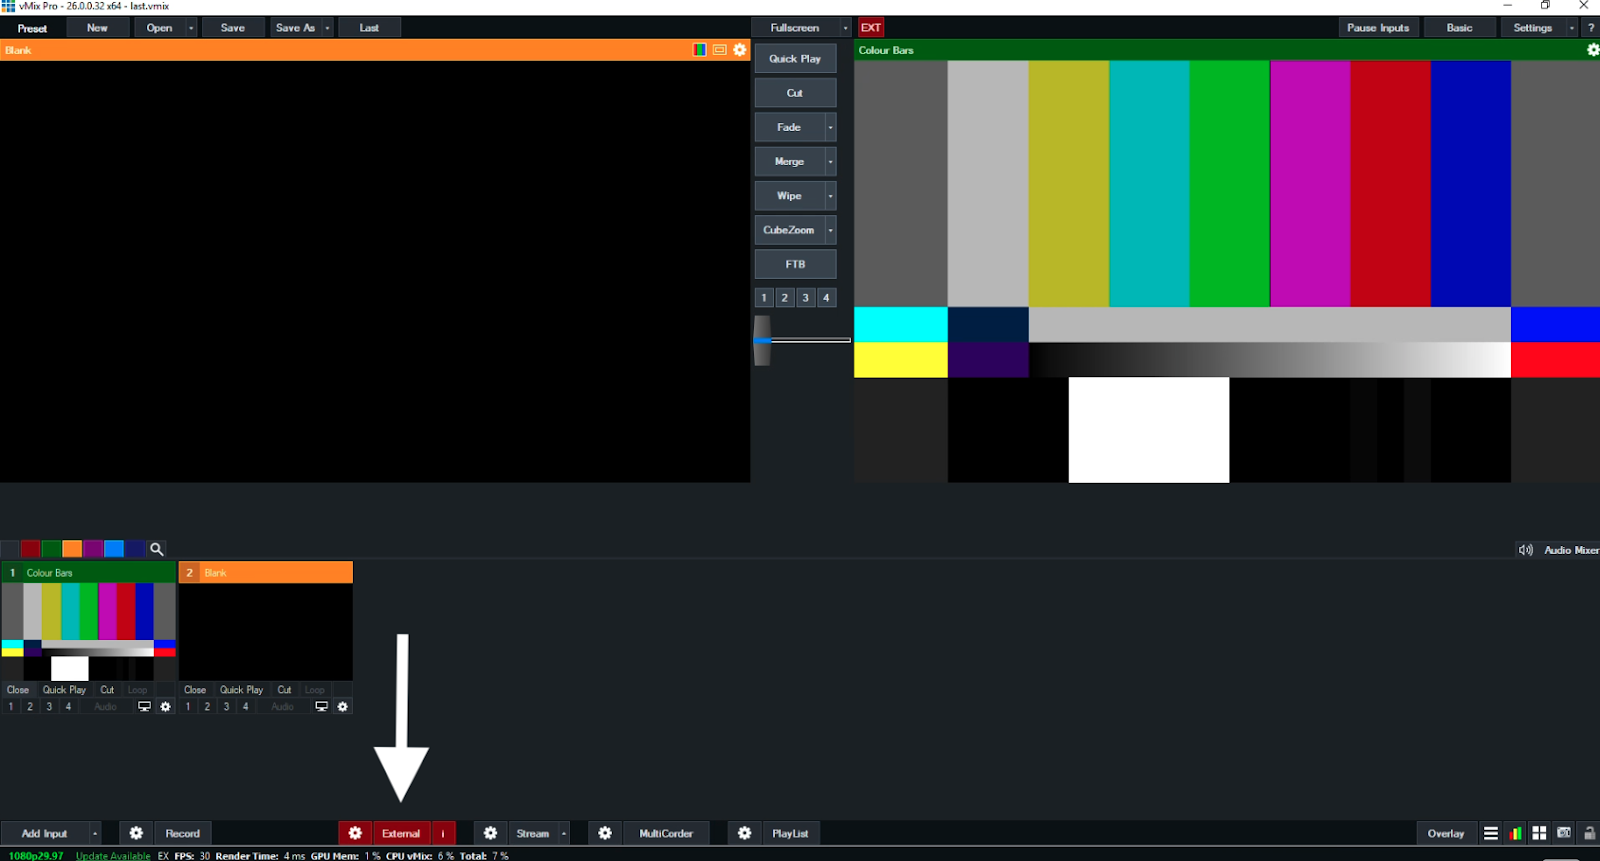This screenshot has height=861, width=1600.
Task: Open the Fade transition dropdown arrow
Action: 830,127
